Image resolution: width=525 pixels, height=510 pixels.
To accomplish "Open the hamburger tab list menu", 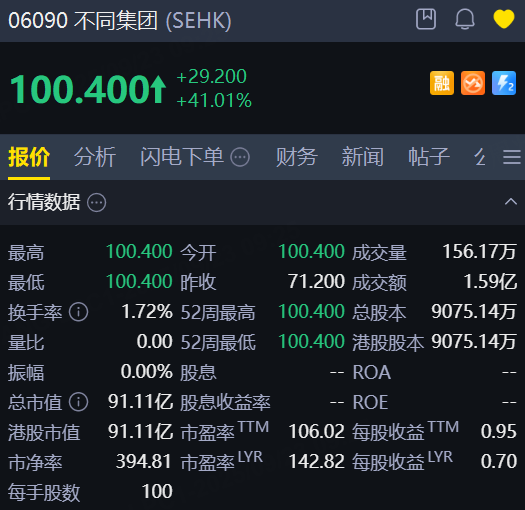I will 512,157.
